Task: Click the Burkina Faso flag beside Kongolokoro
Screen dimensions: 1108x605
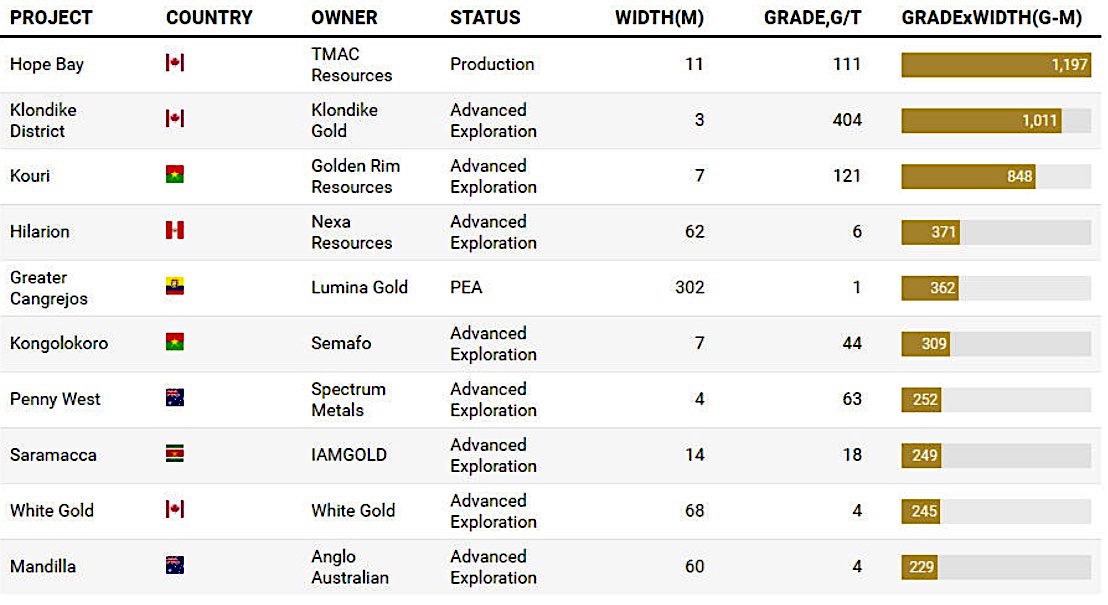Action: pos(175,343)
